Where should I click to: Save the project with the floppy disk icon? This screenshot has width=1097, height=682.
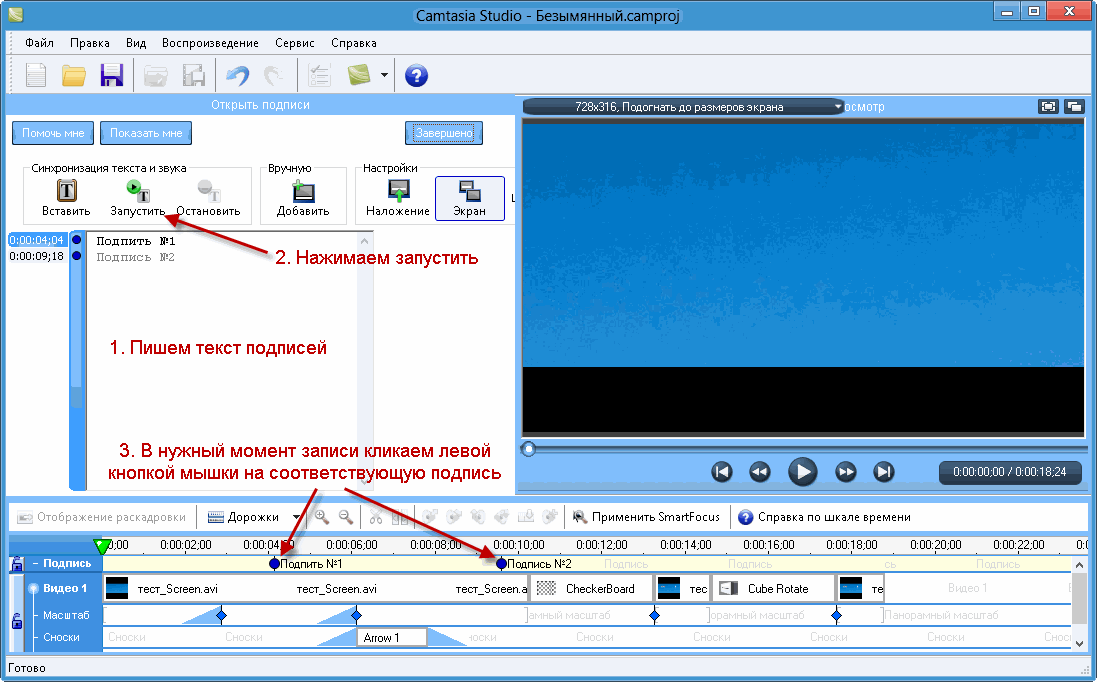coord(111,75)
